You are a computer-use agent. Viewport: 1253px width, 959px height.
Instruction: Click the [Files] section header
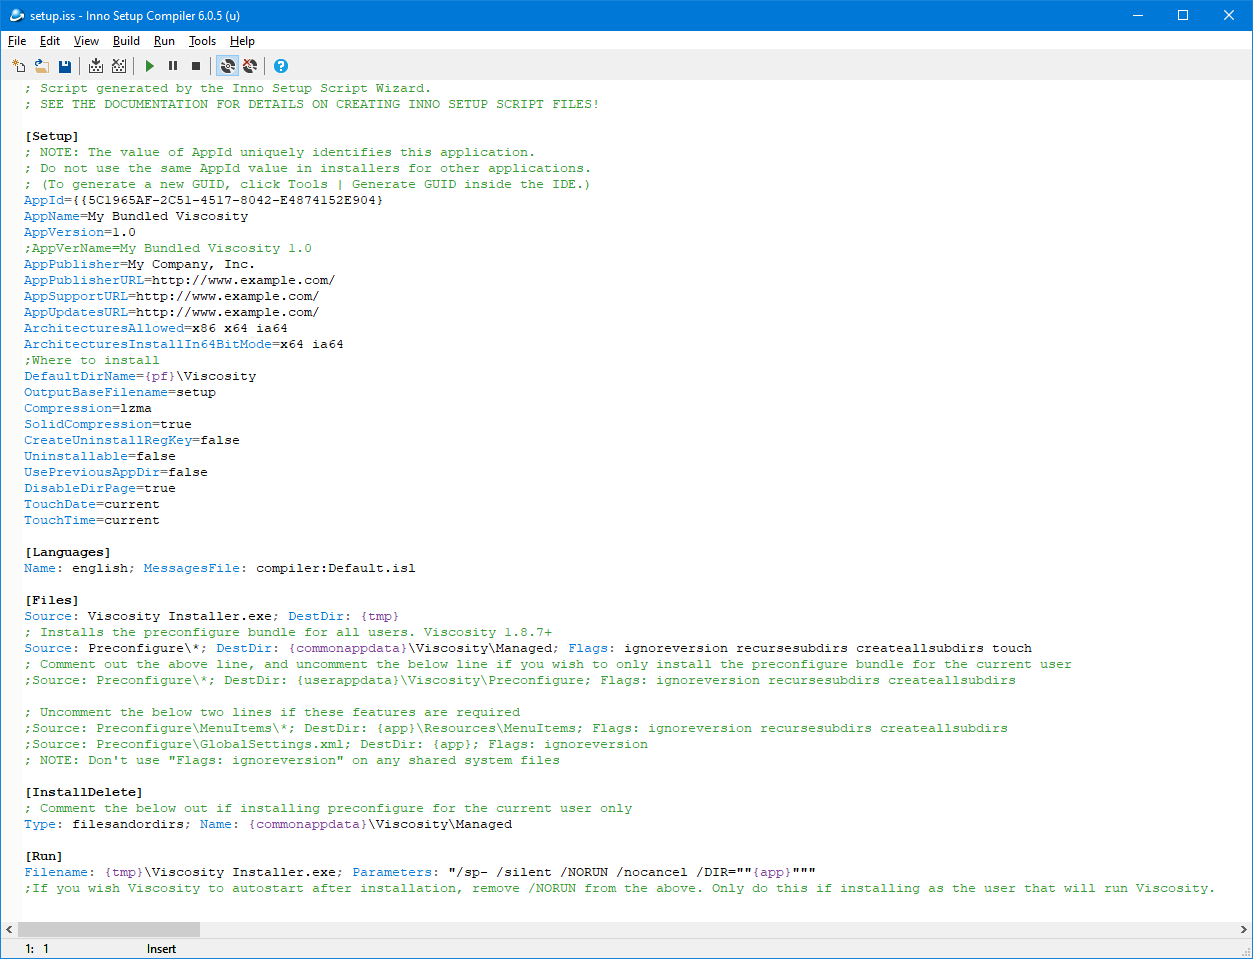52,600
